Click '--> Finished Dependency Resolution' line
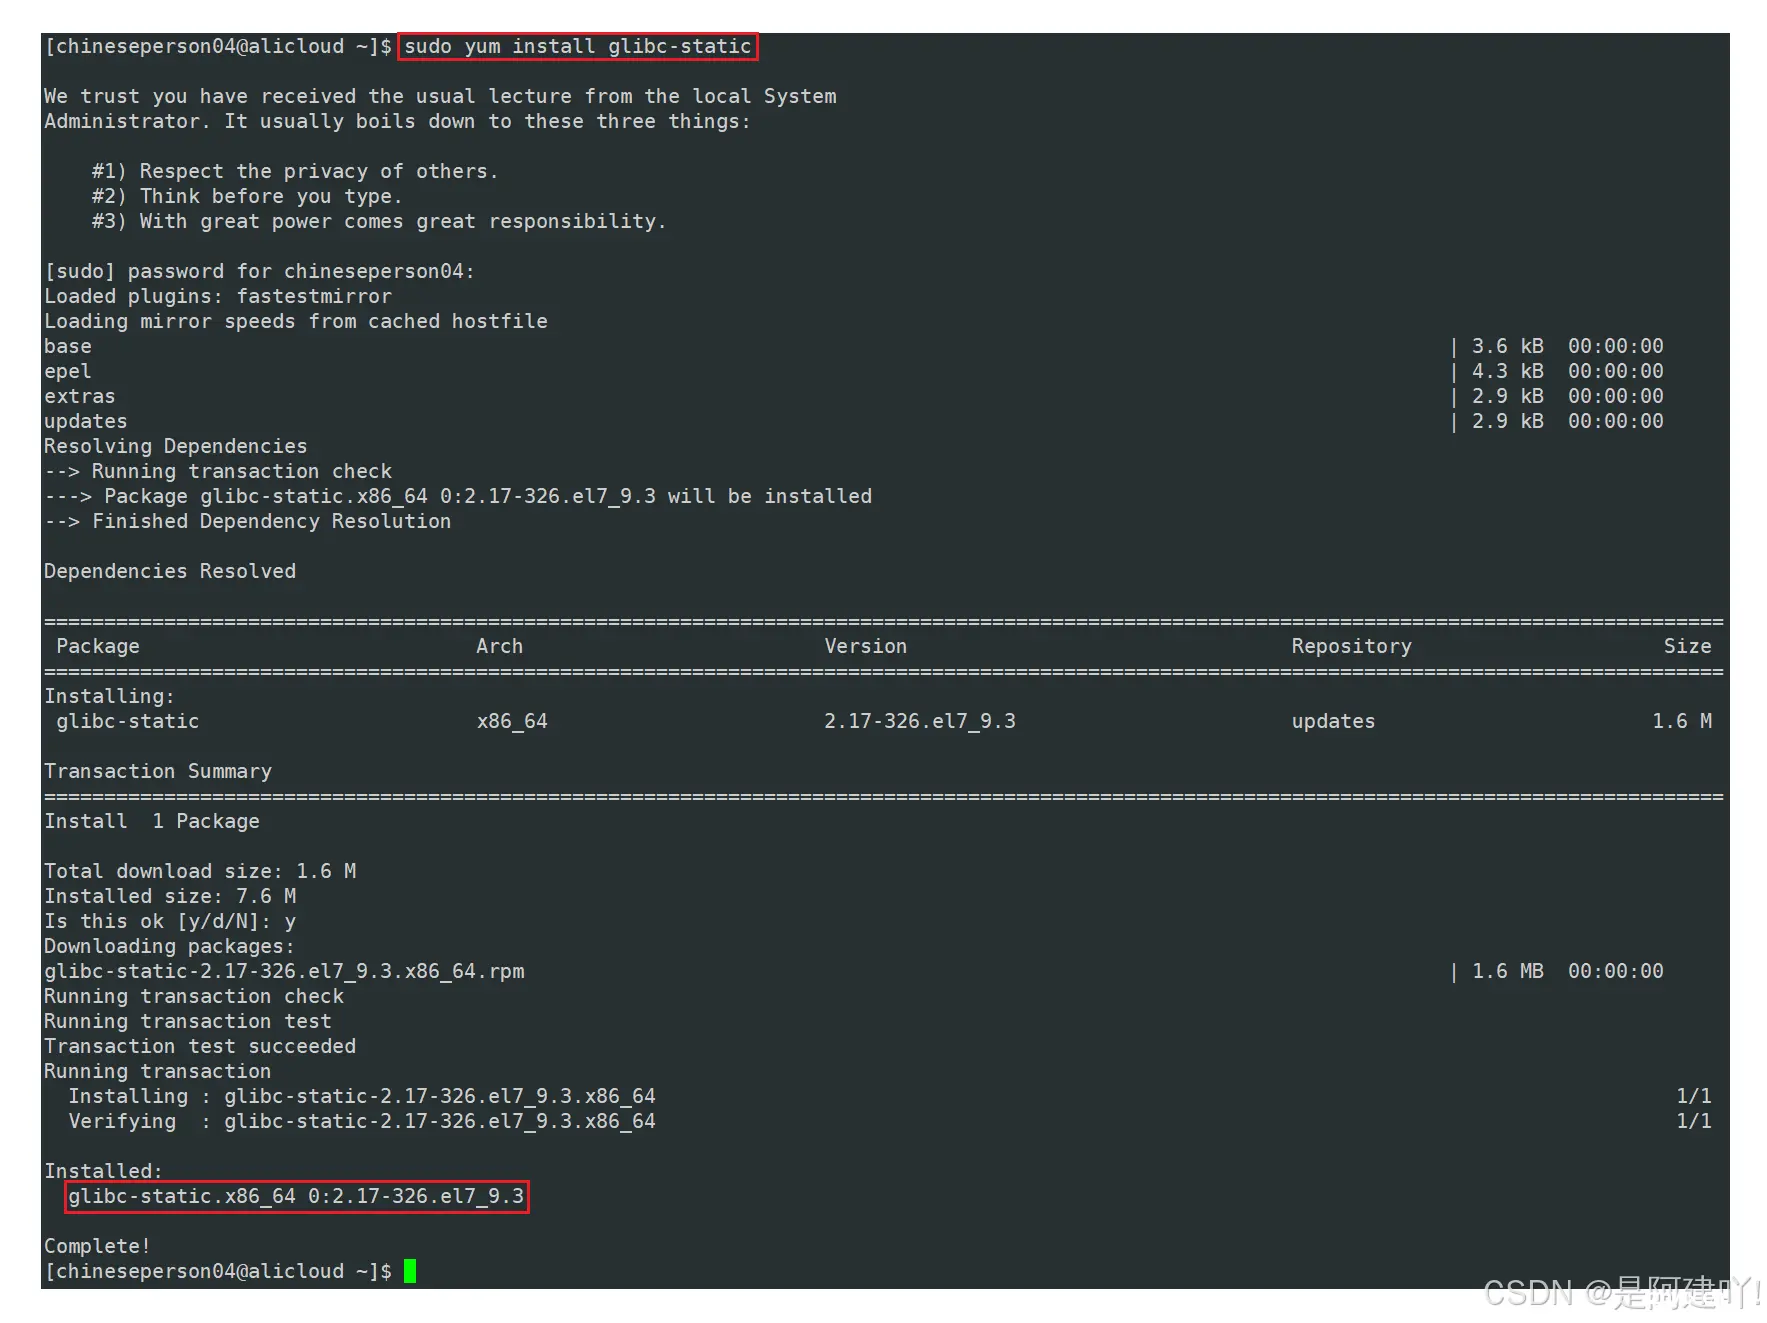This screenshot has height=1323, width=1767. tap(248, 521)
